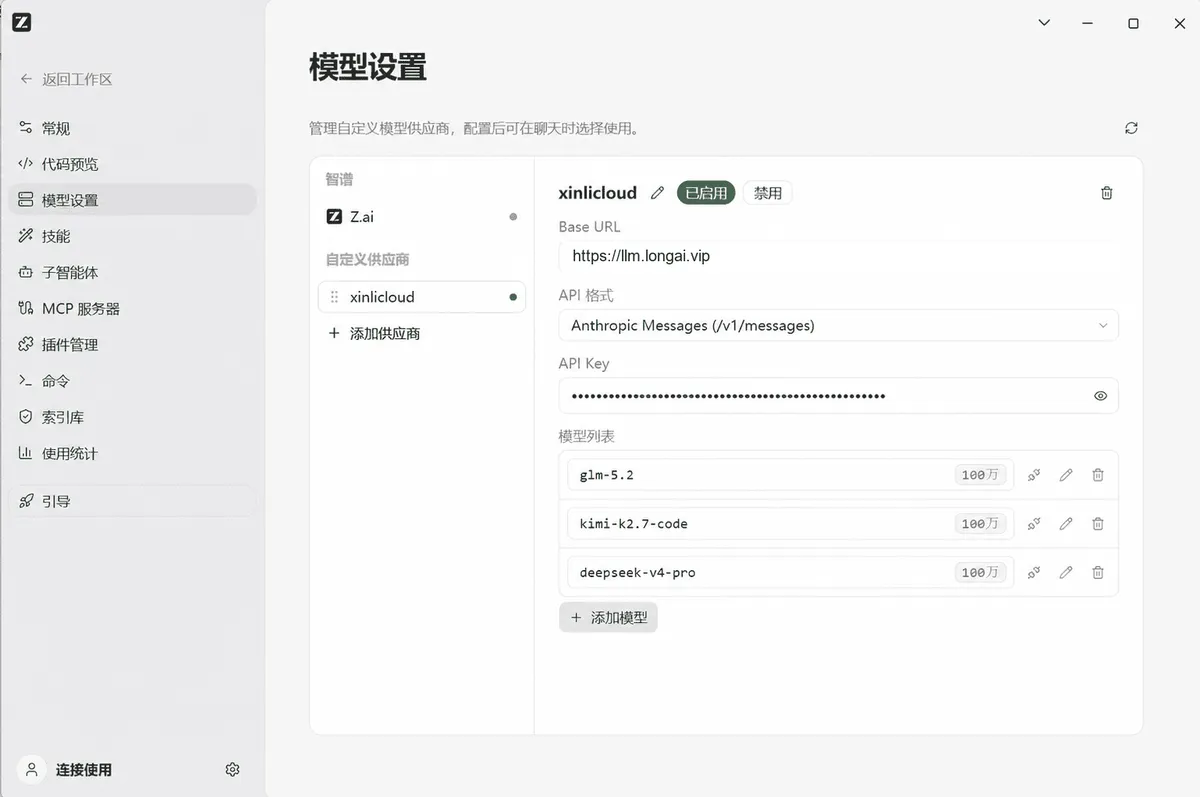Viewport: 1200px width, 797px height.
Task: Open settings gear at sidebar bottom
Action: coord(233,770)
